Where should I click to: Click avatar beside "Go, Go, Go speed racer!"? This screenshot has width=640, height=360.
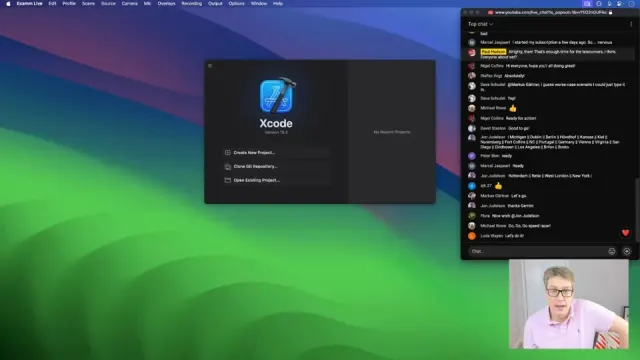pos(472,226)
